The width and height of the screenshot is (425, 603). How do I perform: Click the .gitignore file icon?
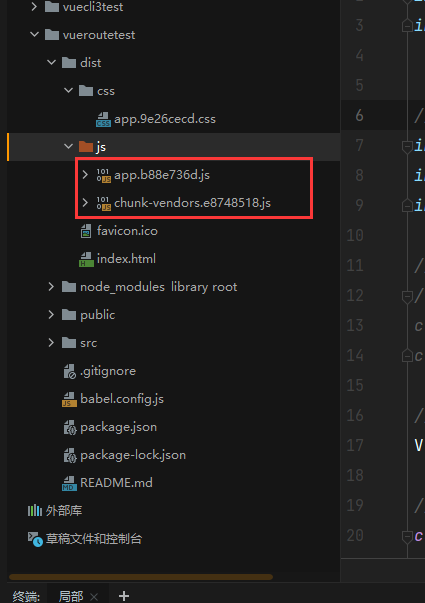point(70,371)
